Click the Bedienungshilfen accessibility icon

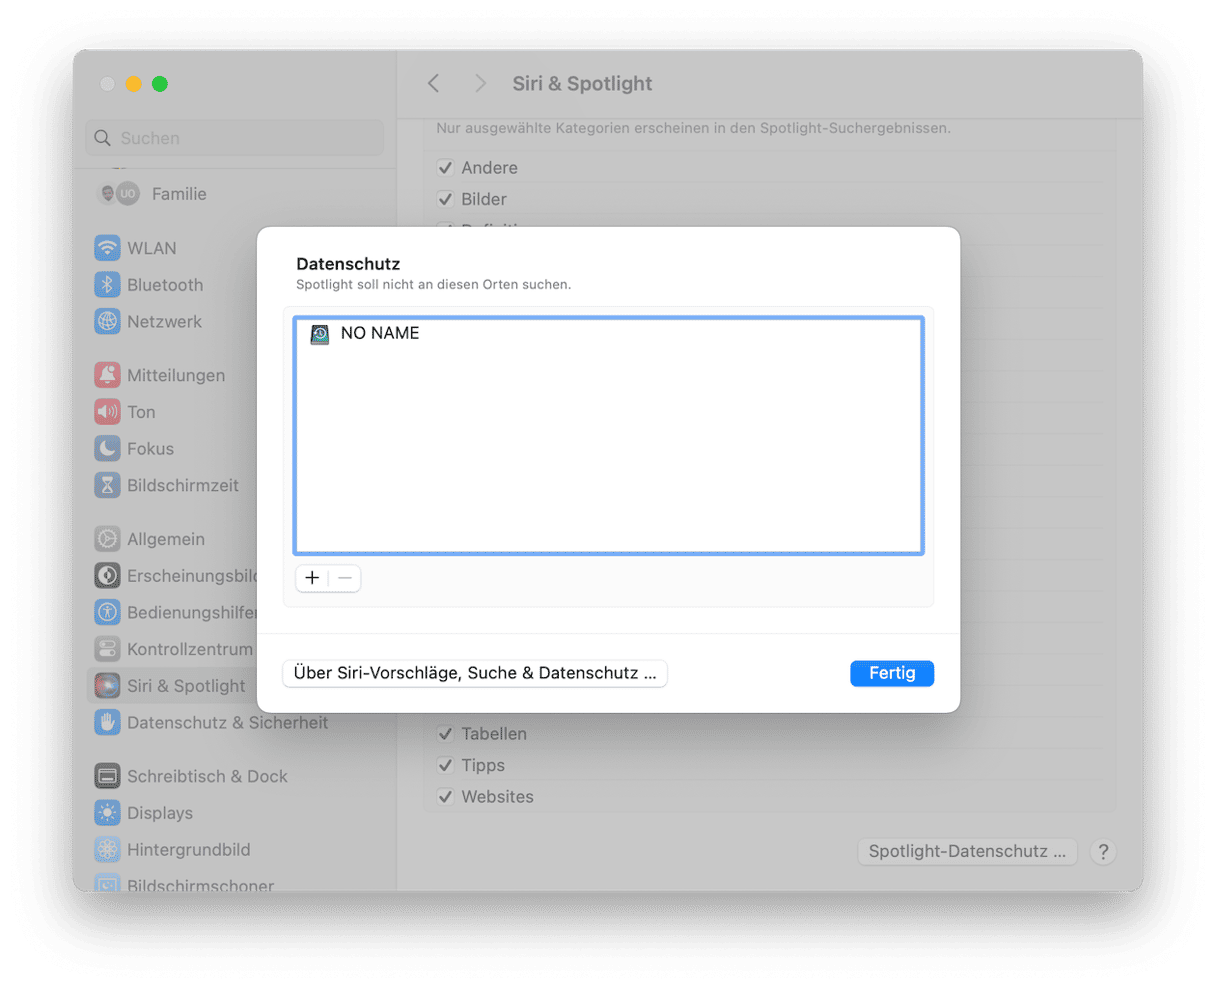(x=107, y=612)
